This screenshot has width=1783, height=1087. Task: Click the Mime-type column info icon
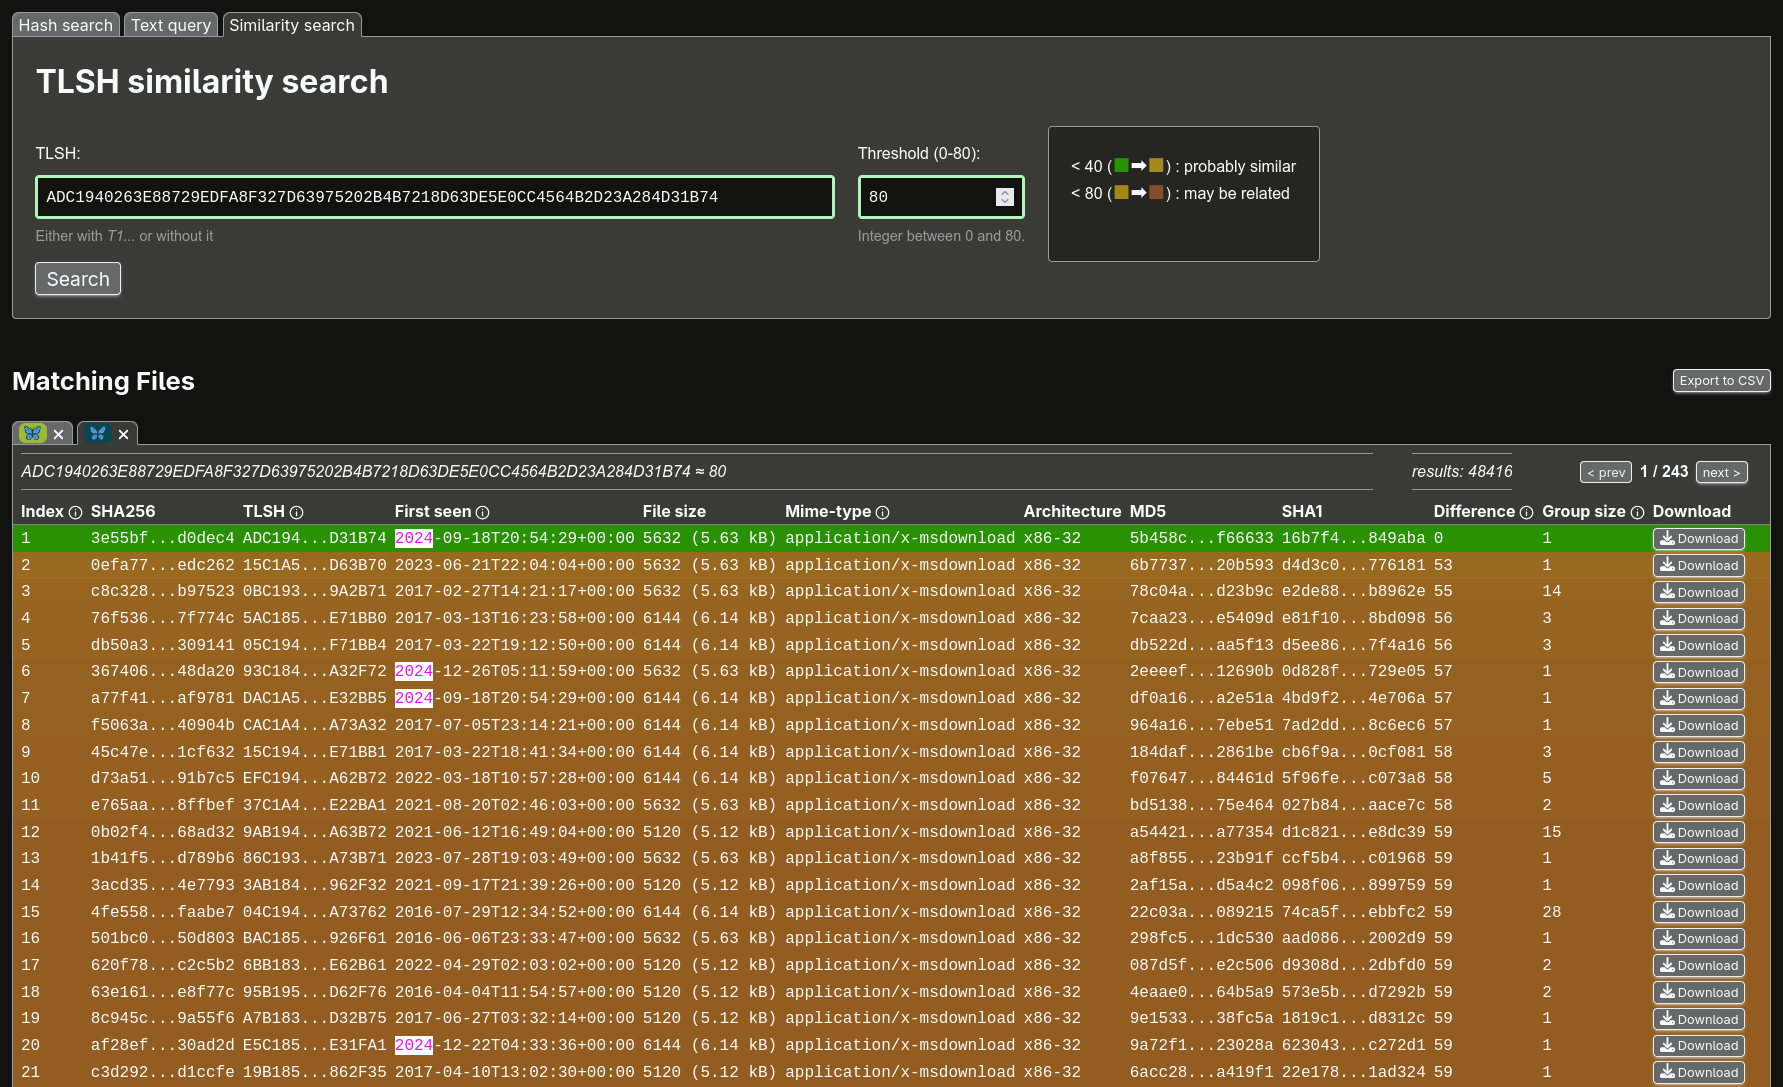pos(883,512)
